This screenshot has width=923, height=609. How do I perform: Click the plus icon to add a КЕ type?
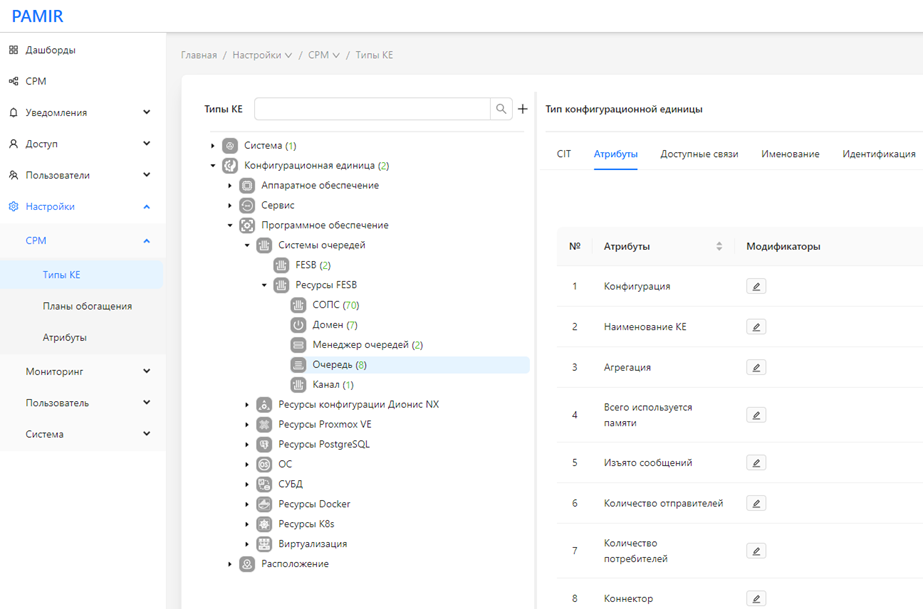tap(523, 109)
